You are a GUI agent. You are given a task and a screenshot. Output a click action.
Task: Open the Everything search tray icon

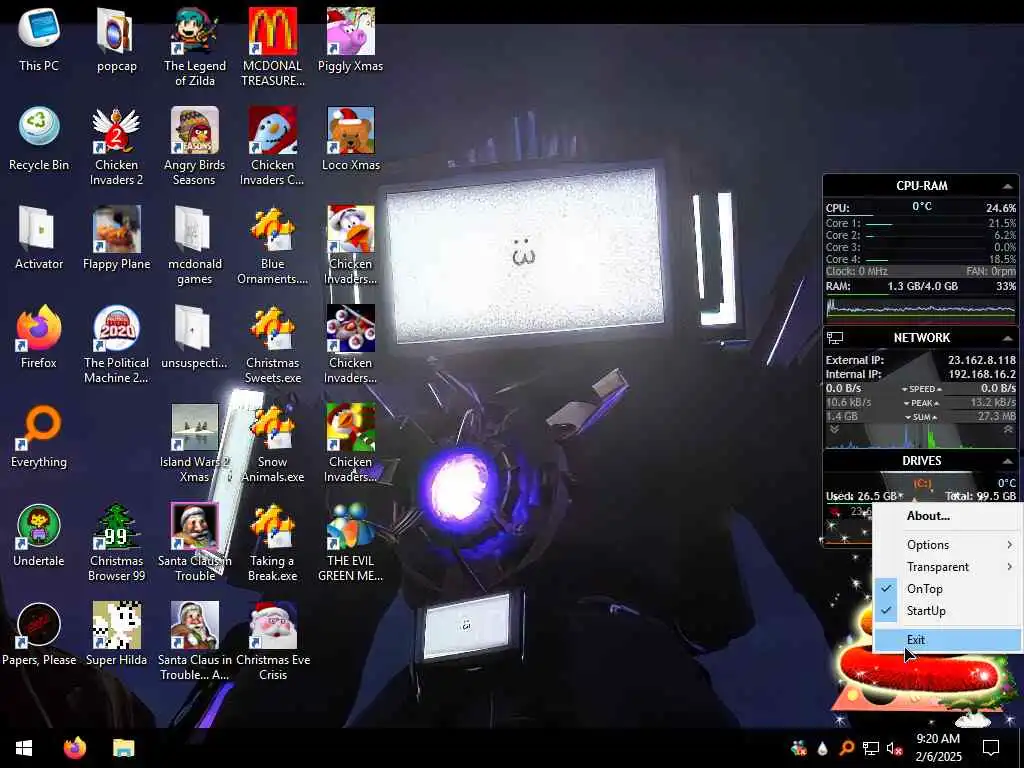pyautogui.click(x=846, y=748)
